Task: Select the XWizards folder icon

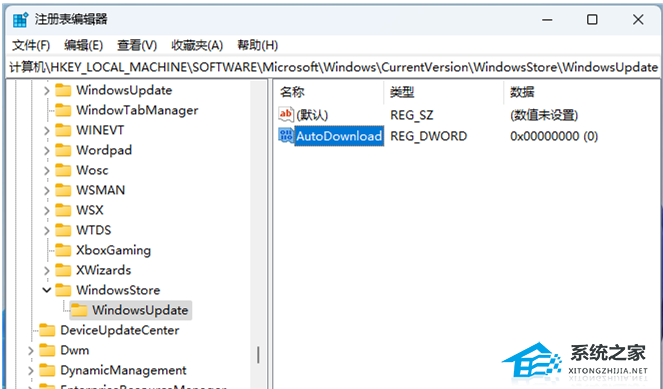Action: click(63, 270)
